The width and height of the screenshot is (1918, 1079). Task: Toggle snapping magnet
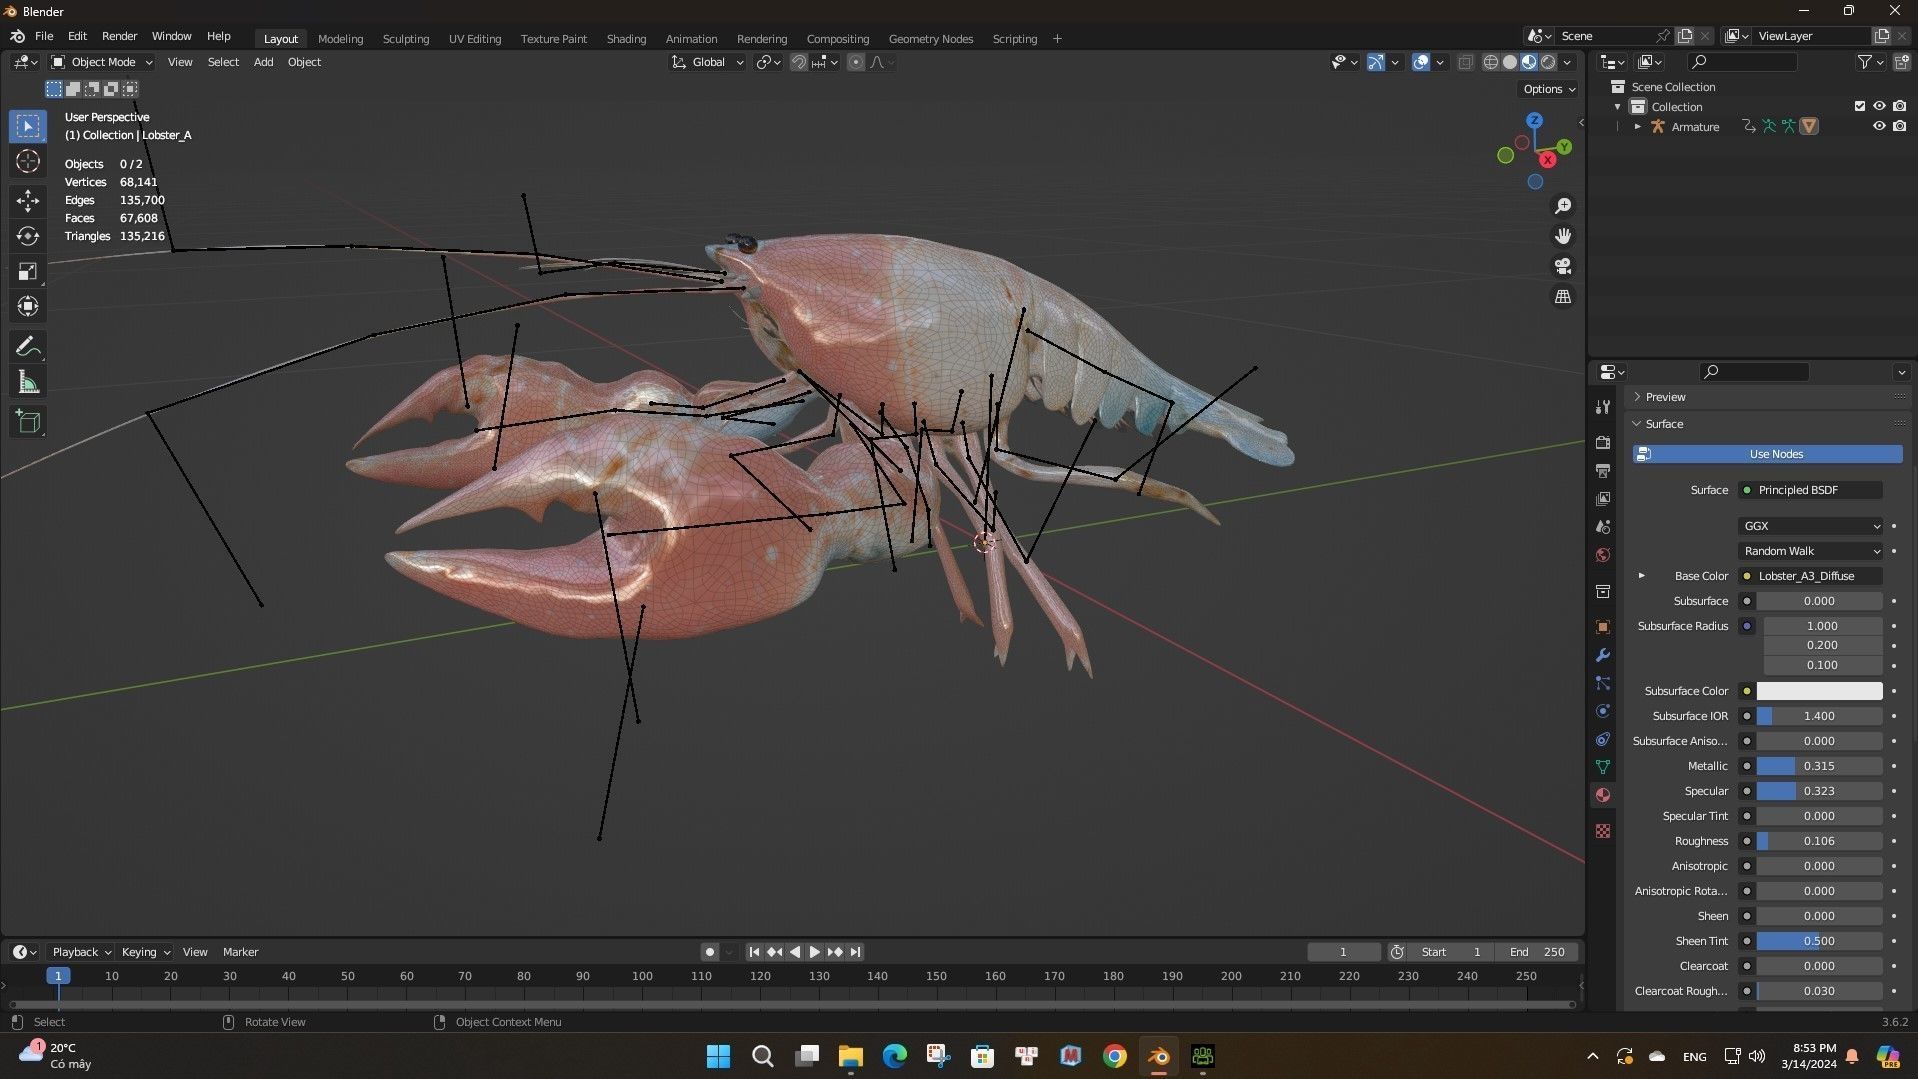tap(799, 62)
